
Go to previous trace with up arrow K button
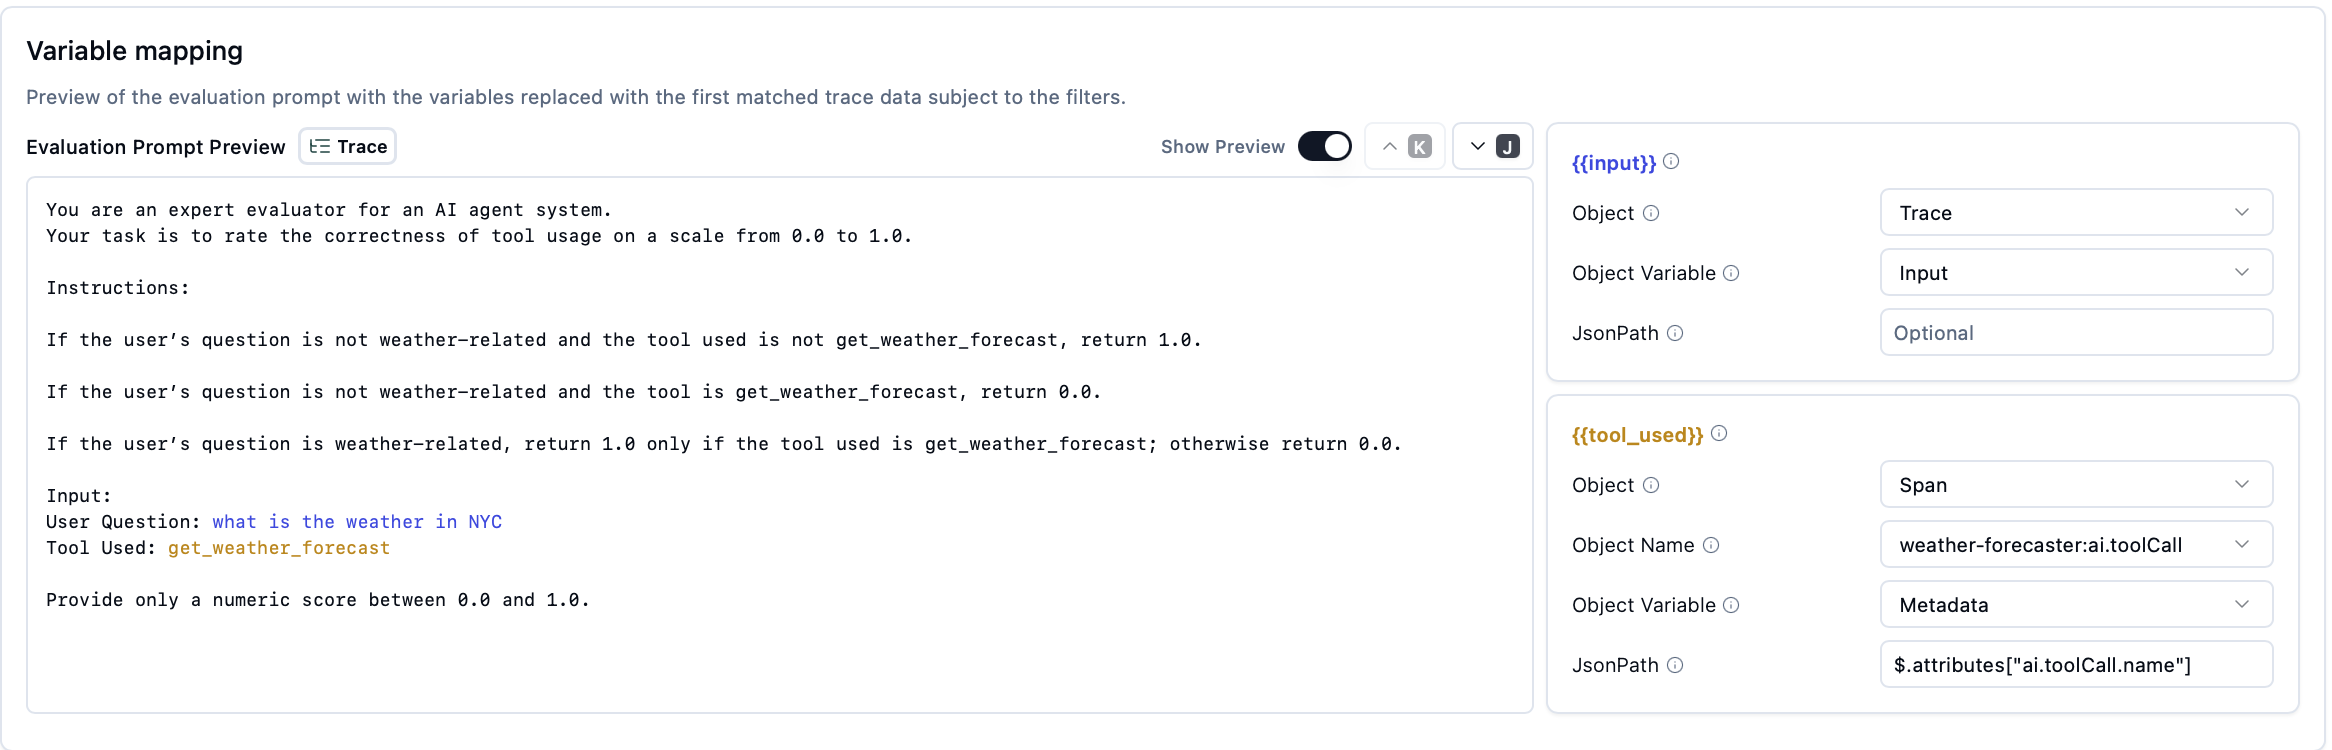[x=1405, y=146]
